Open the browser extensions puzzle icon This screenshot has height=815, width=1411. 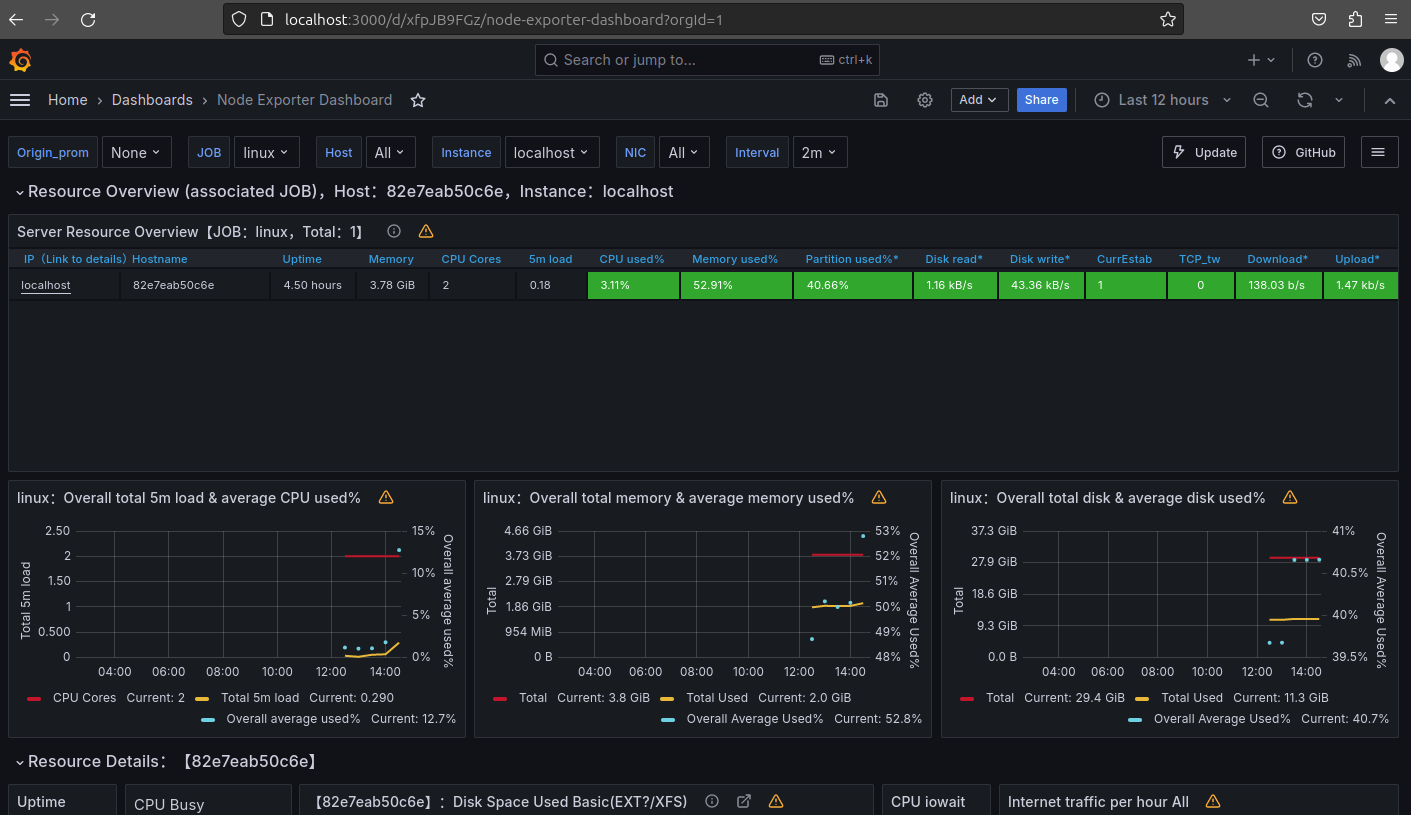[x=1355, y=19]
